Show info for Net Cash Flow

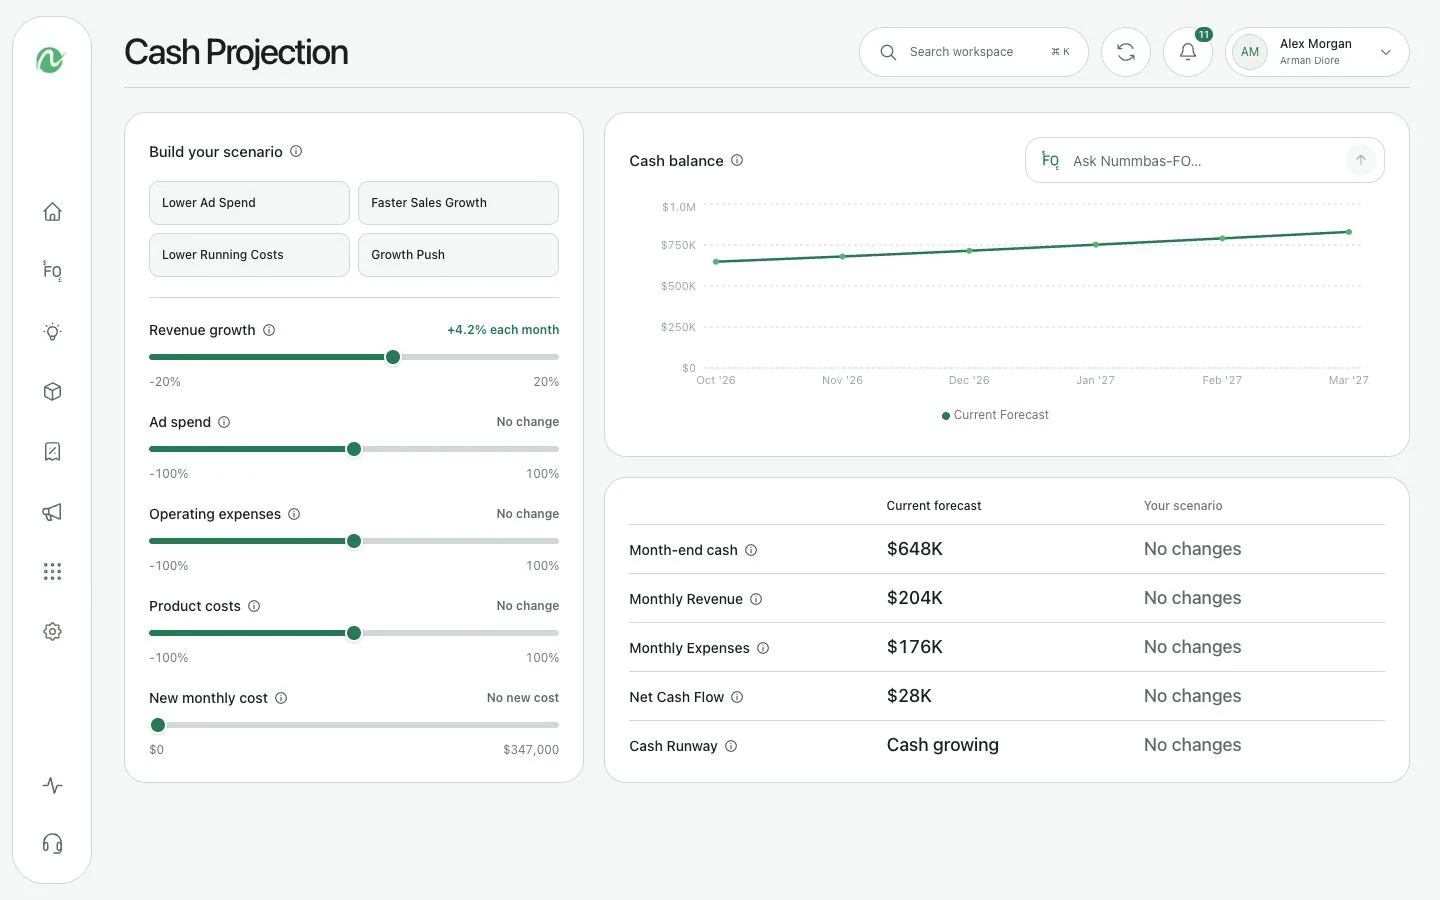click(x=737, y=697)
